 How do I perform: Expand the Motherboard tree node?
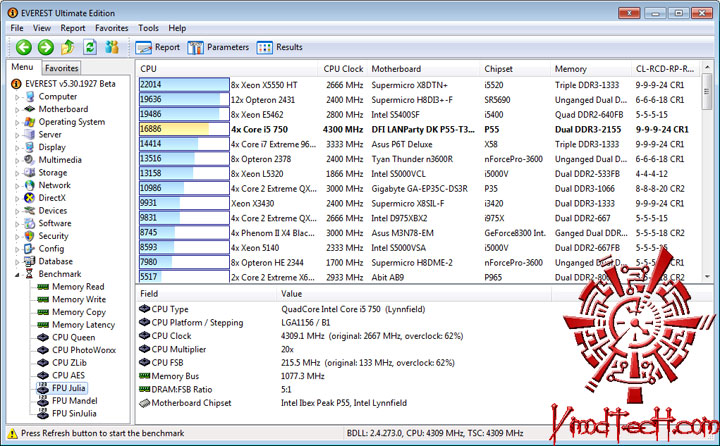pos(17,109)
